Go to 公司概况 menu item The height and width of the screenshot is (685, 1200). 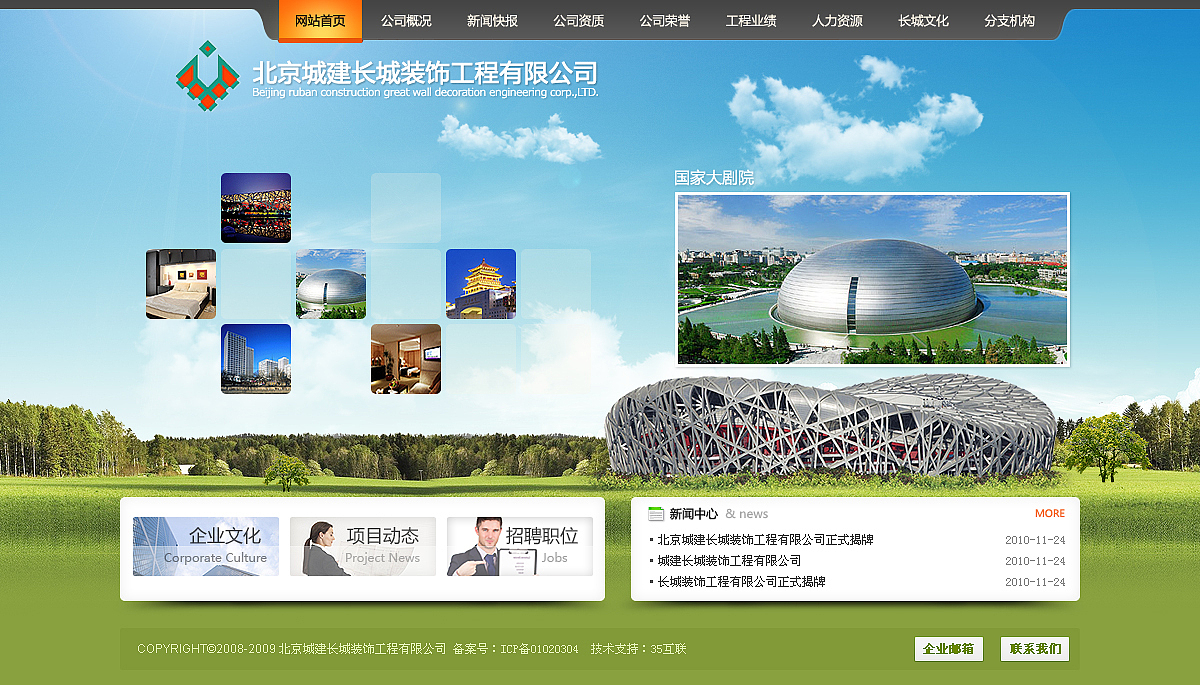pos(406,21)
